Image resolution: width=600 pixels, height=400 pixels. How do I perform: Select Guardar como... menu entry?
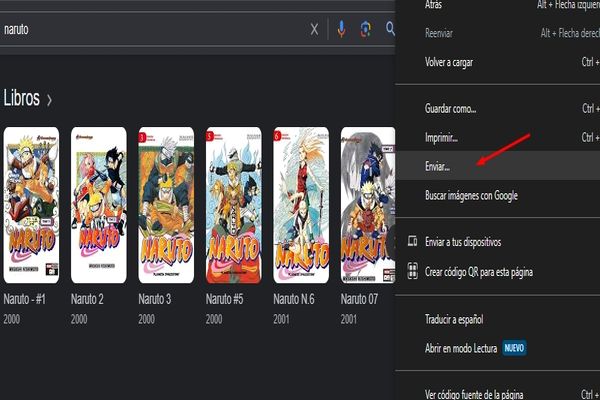(497, 109)
